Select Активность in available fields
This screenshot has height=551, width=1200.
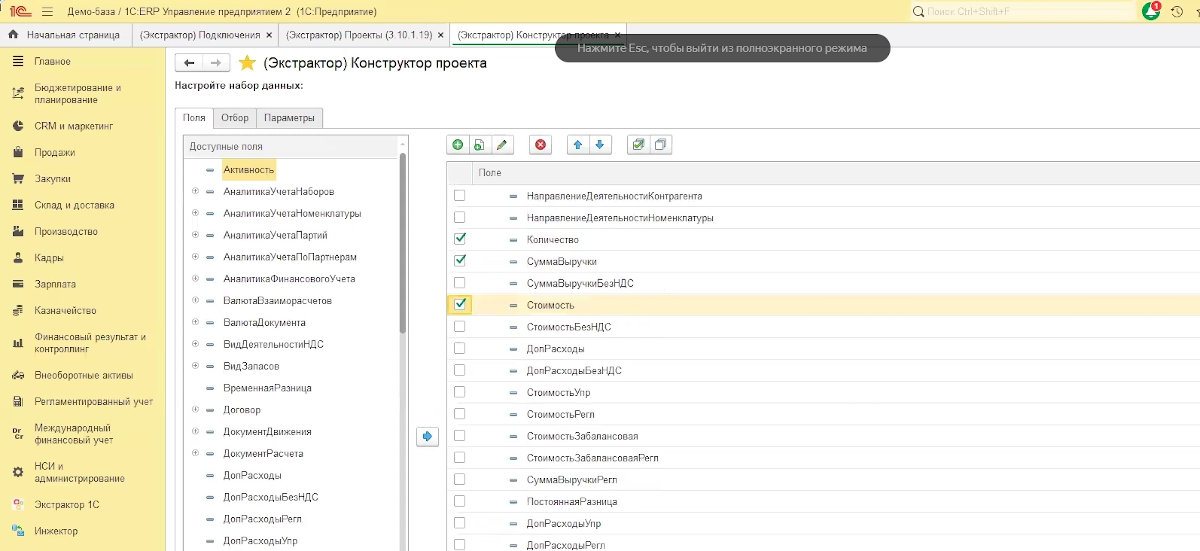(x=249, y=170)
